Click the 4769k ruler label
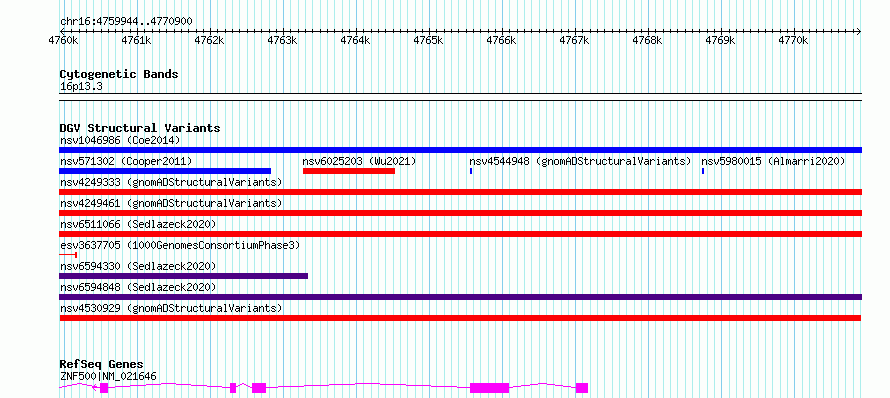 pos(721,40)
